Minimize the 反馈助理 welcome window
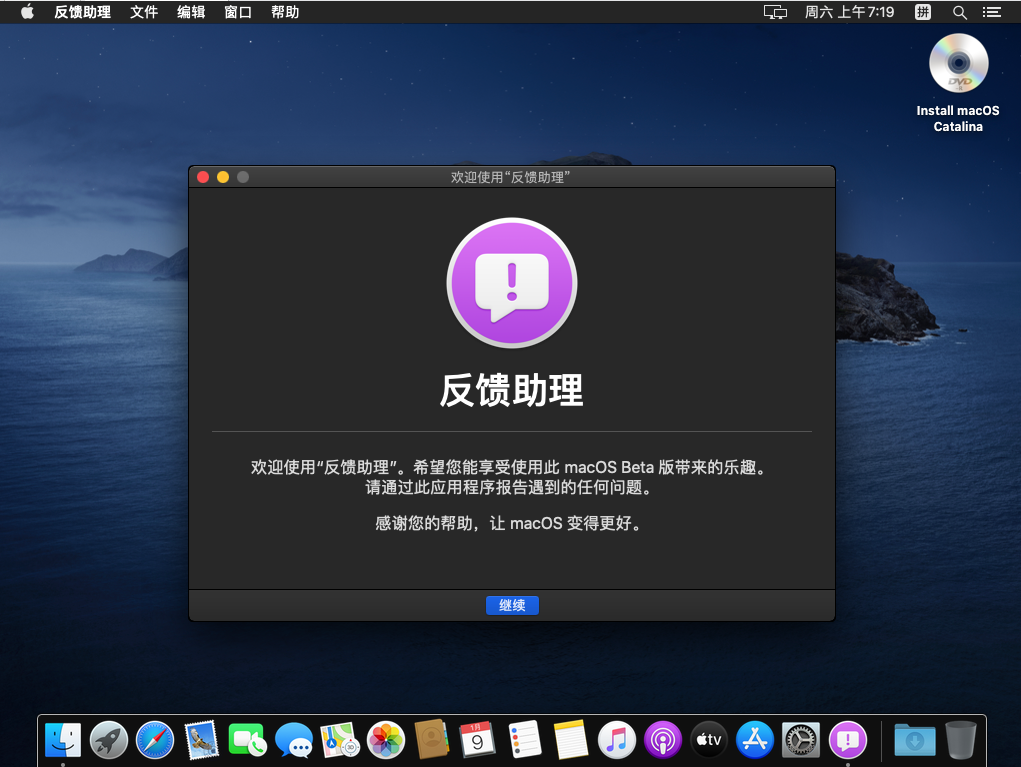This screenshot has width=1021, height=767. pyautogui.click(x=223, y=177)
